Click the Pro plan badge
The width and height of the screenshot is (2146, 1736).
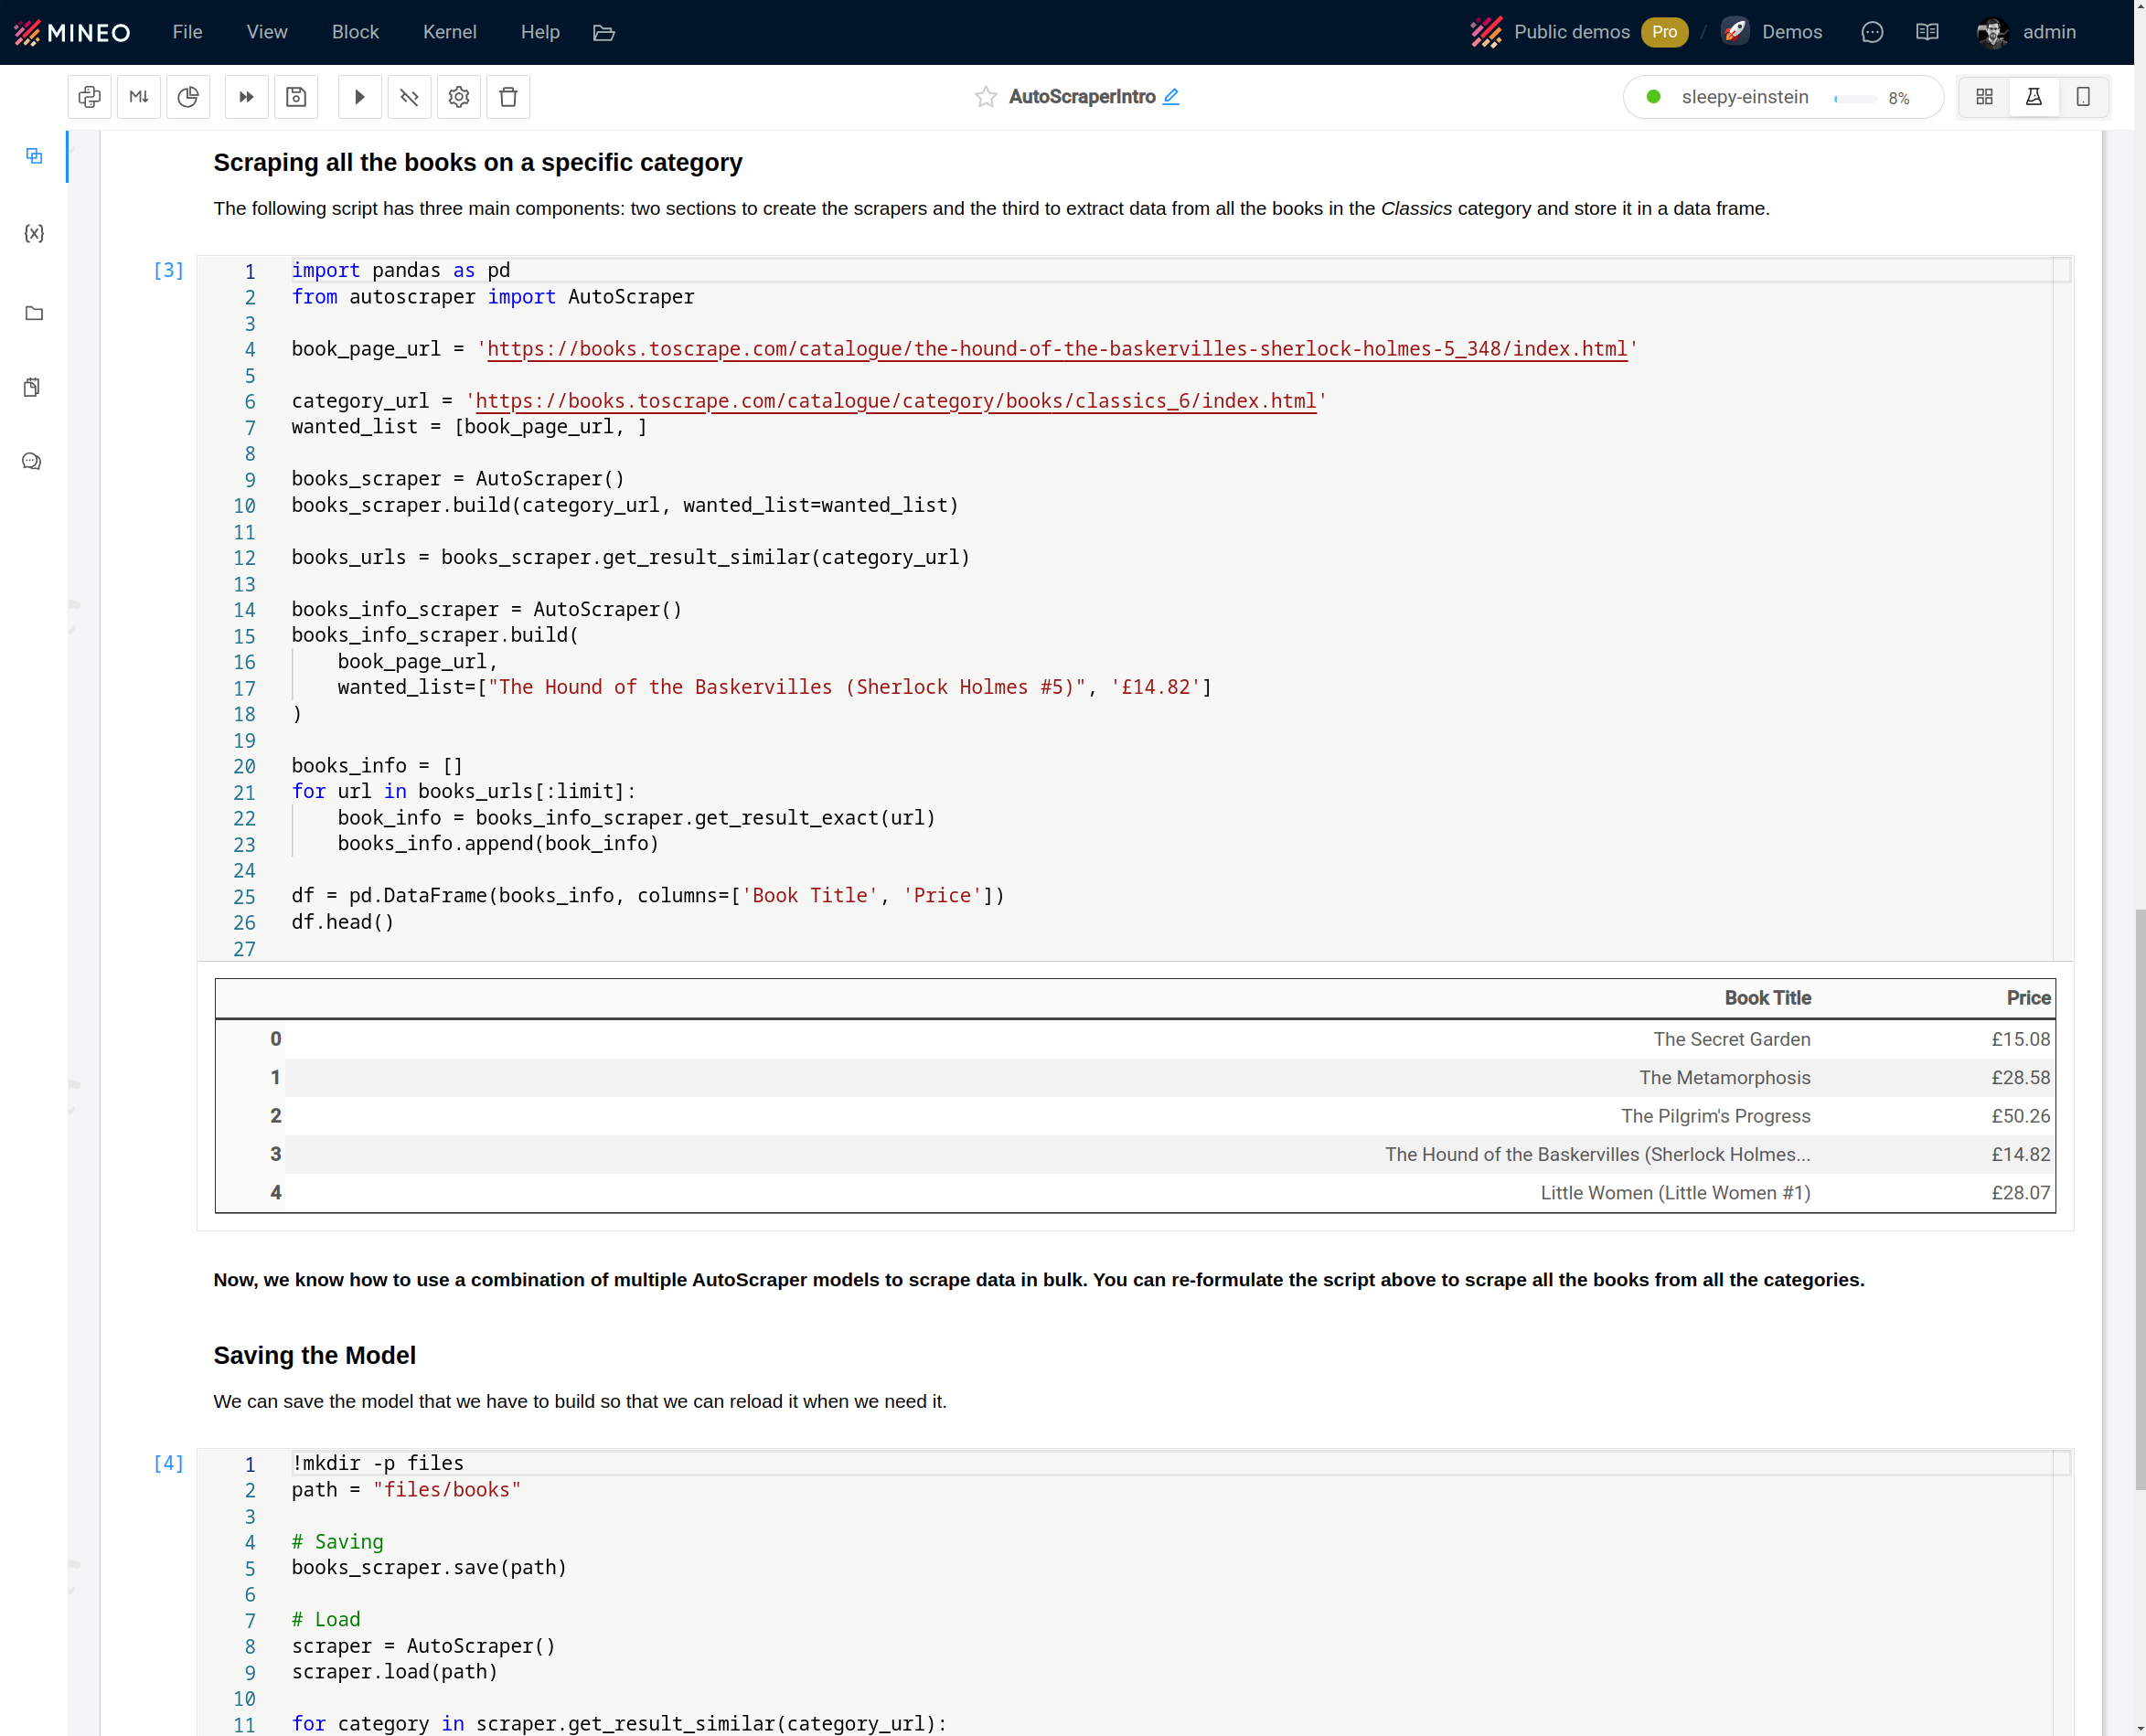pyautogui.click(x=1664, y=32)
